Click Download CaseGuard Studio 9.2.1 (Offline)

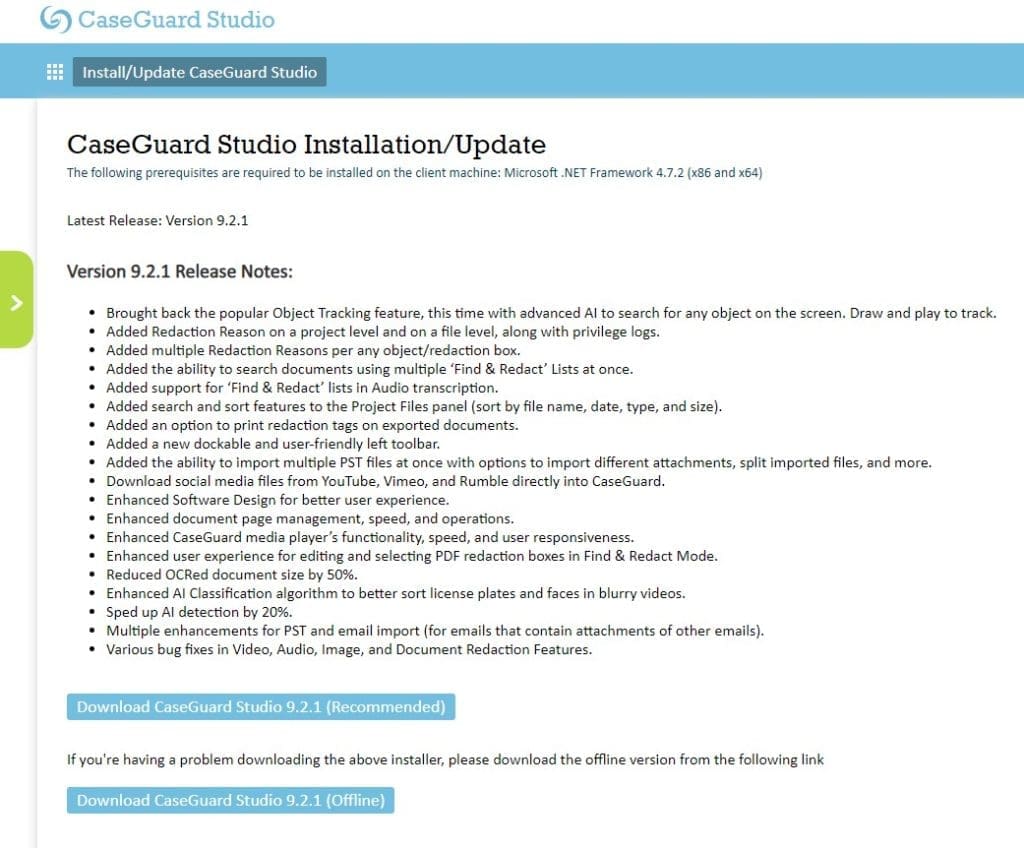click(230, 800)
